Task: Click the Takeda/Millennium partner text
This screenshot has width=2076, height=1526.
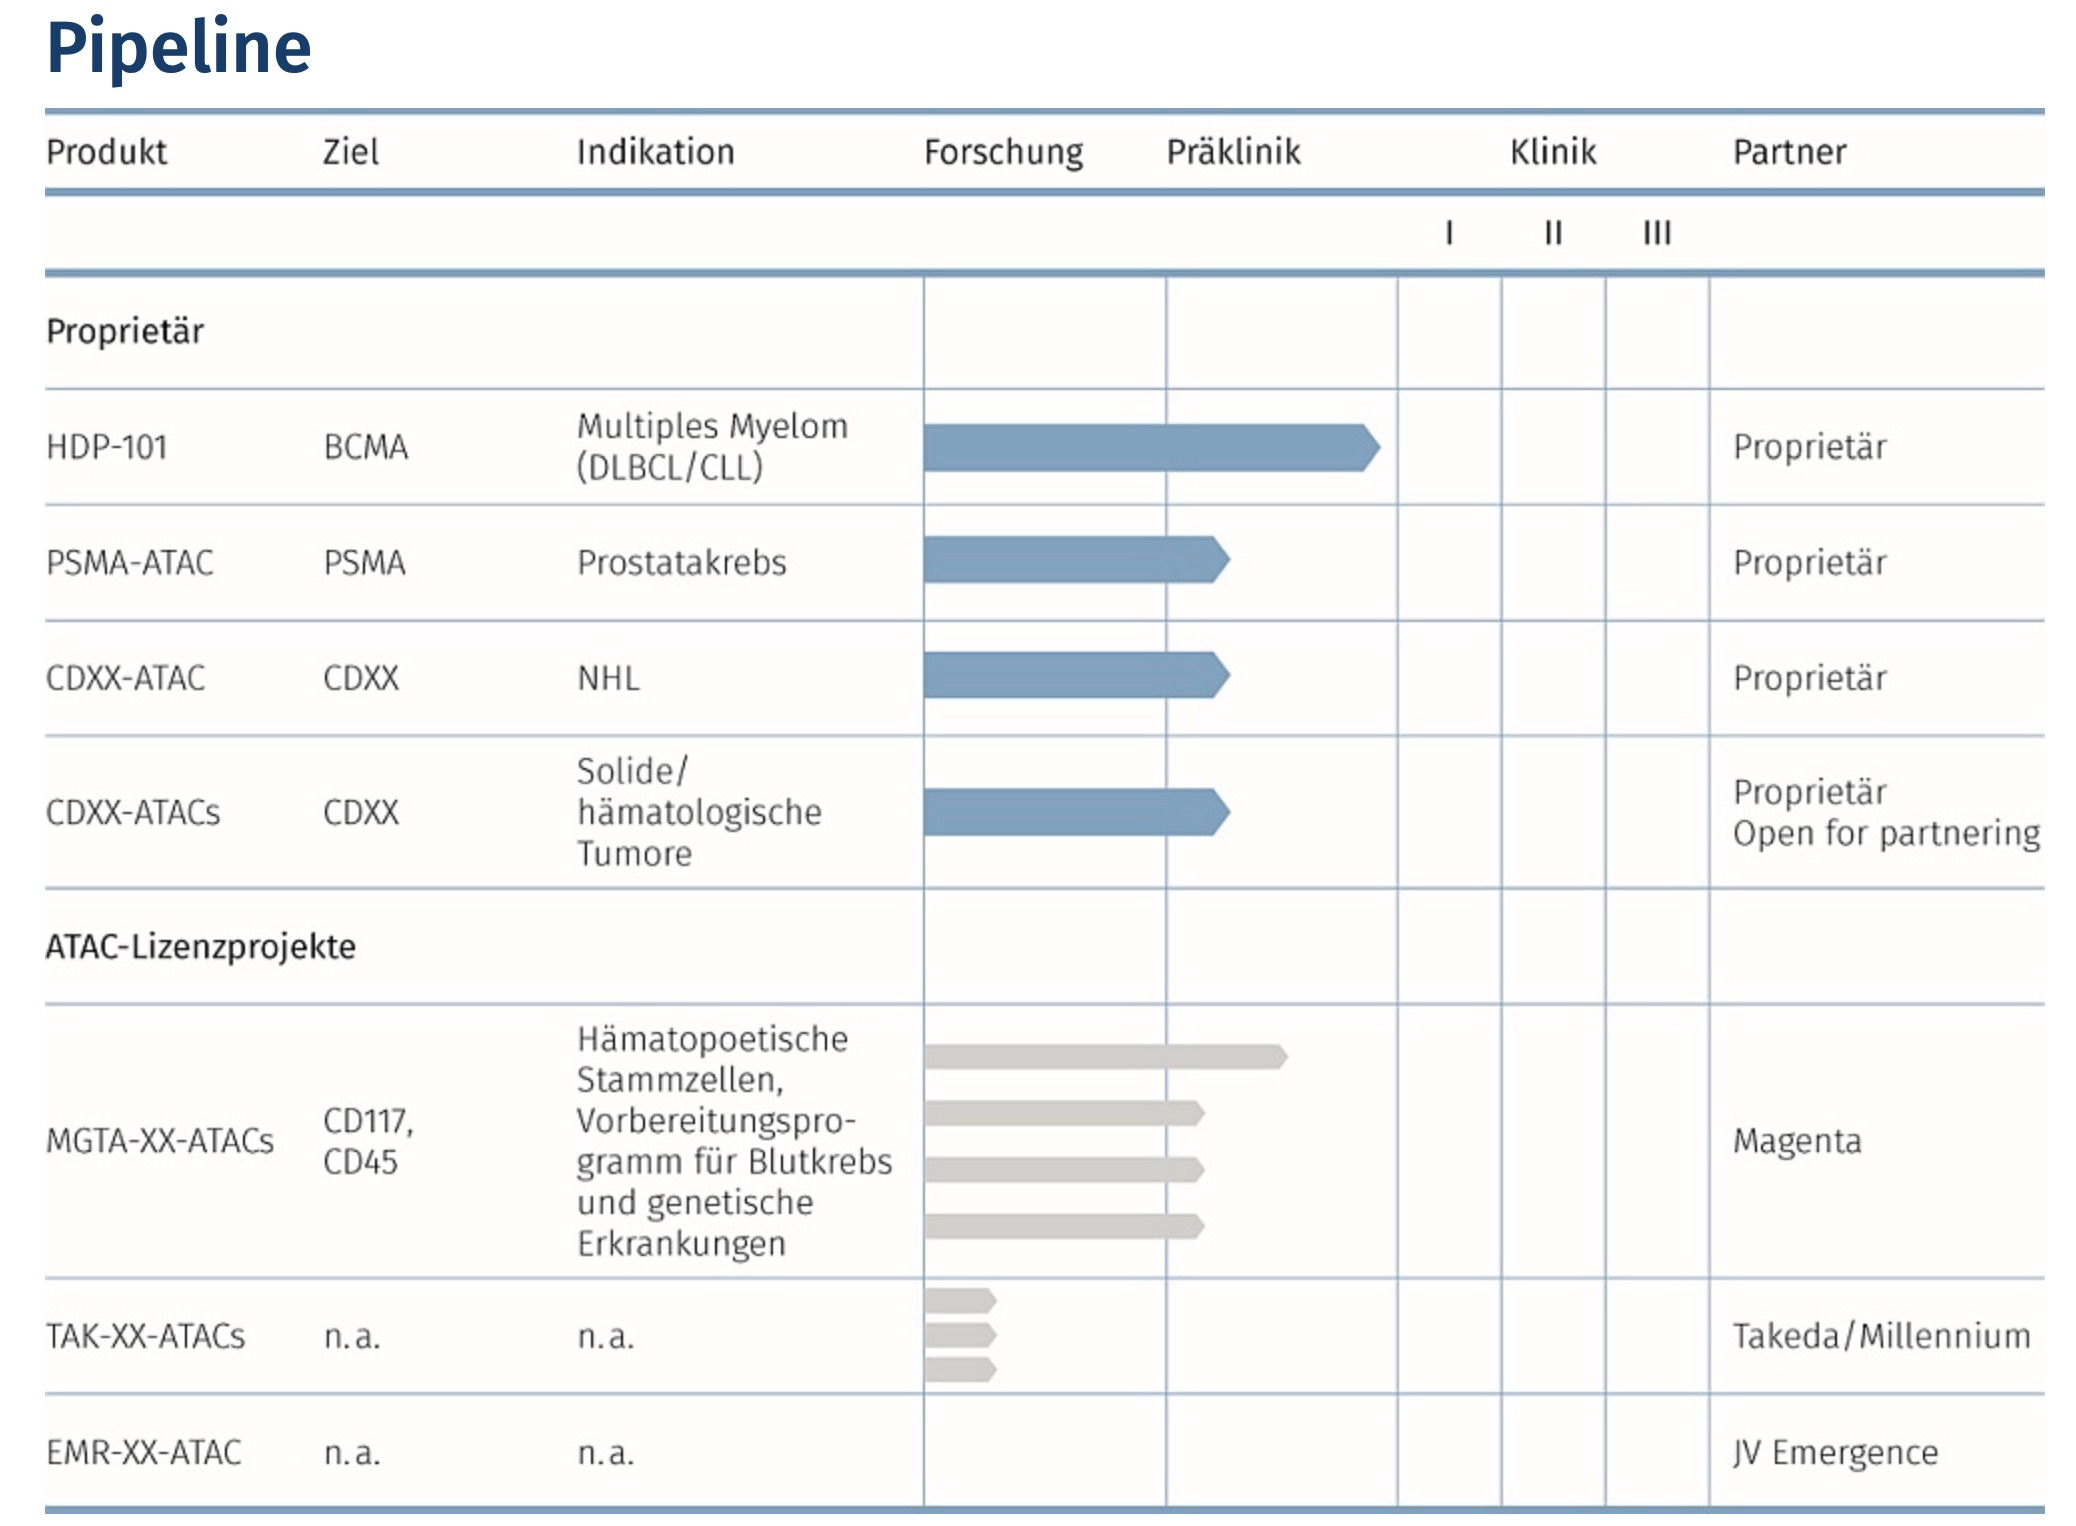Action: 1881,1336
